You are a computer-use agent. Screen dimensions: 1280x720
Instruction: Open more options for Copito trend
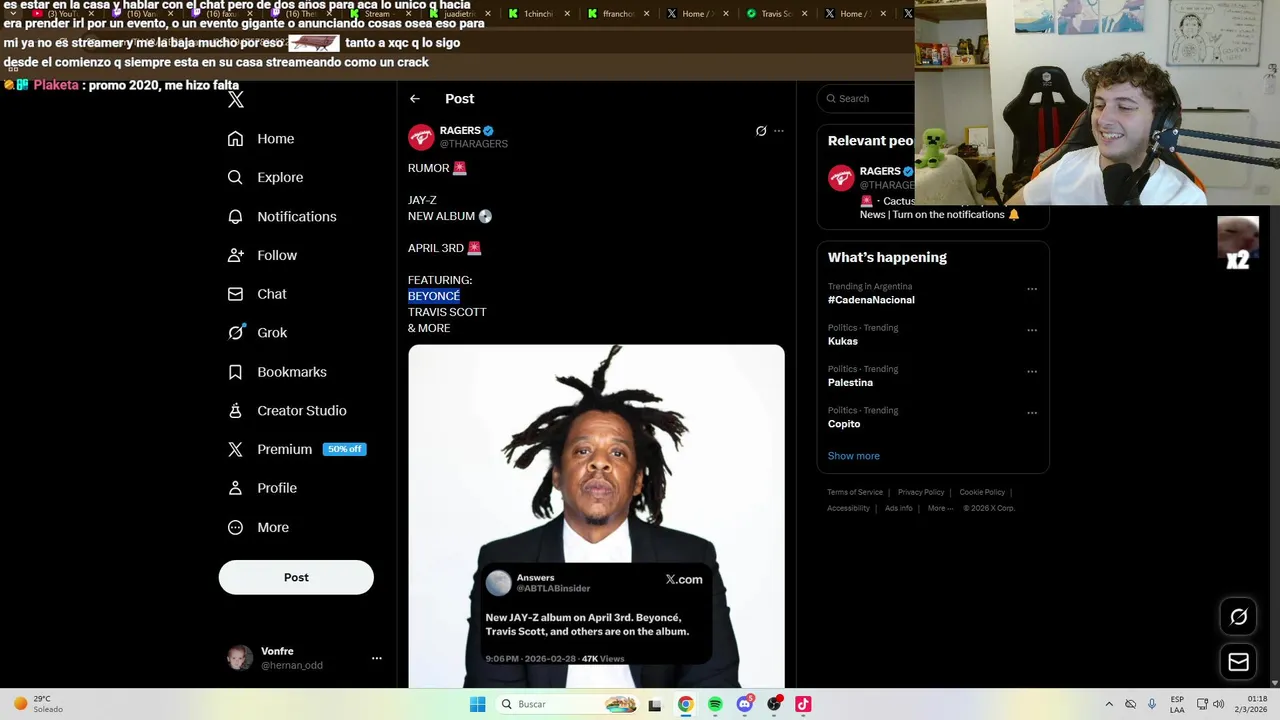click(1032, 412)
